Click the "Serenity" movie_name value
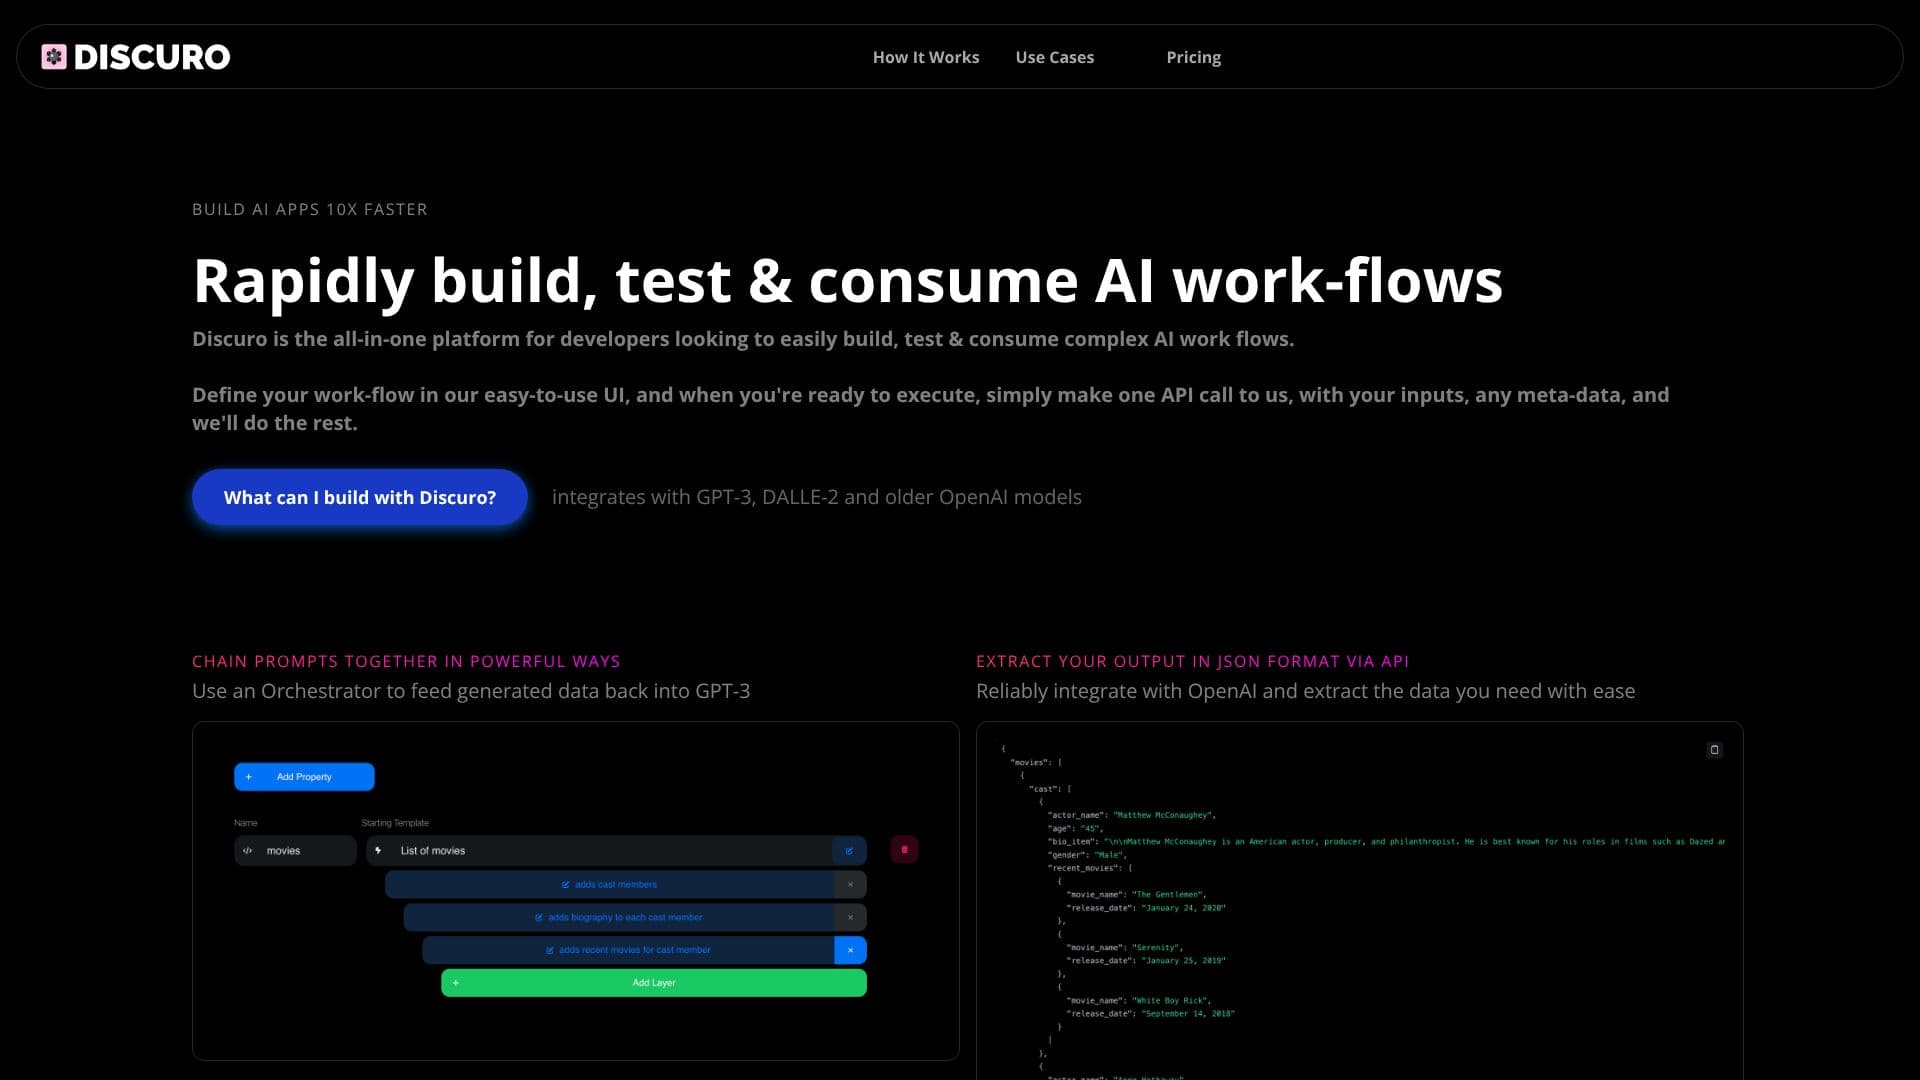The height and width of the screenshot is (1080, 1920). [x=1157, y=948]
